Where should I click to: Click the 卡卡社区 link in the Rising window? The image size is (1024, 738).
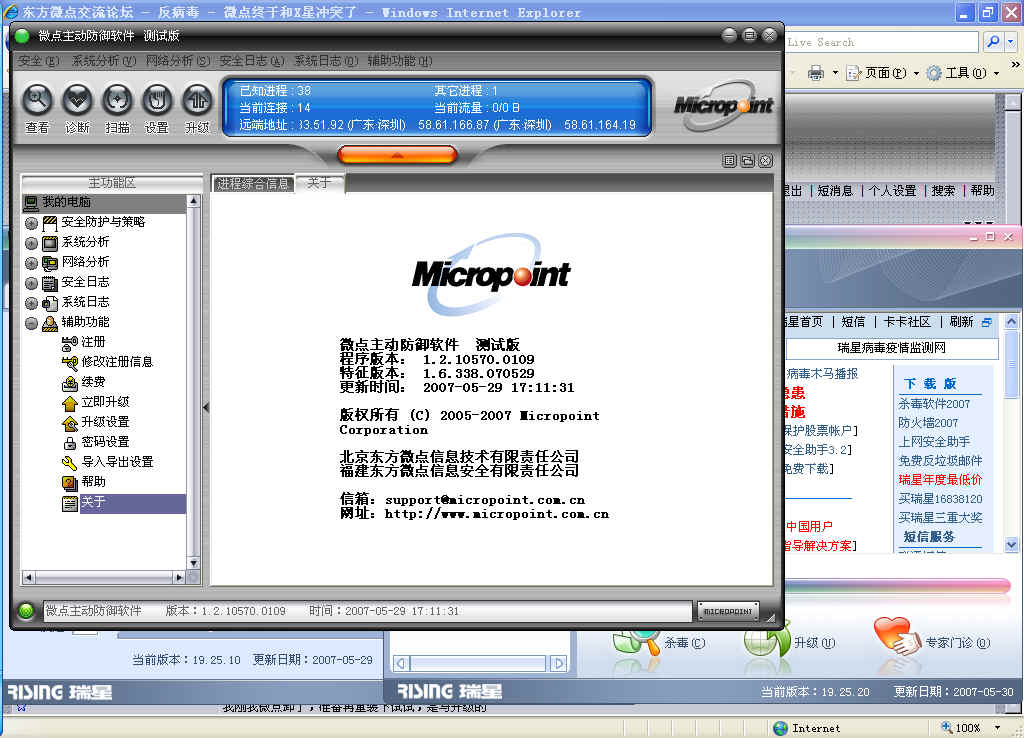click(907, 322)
